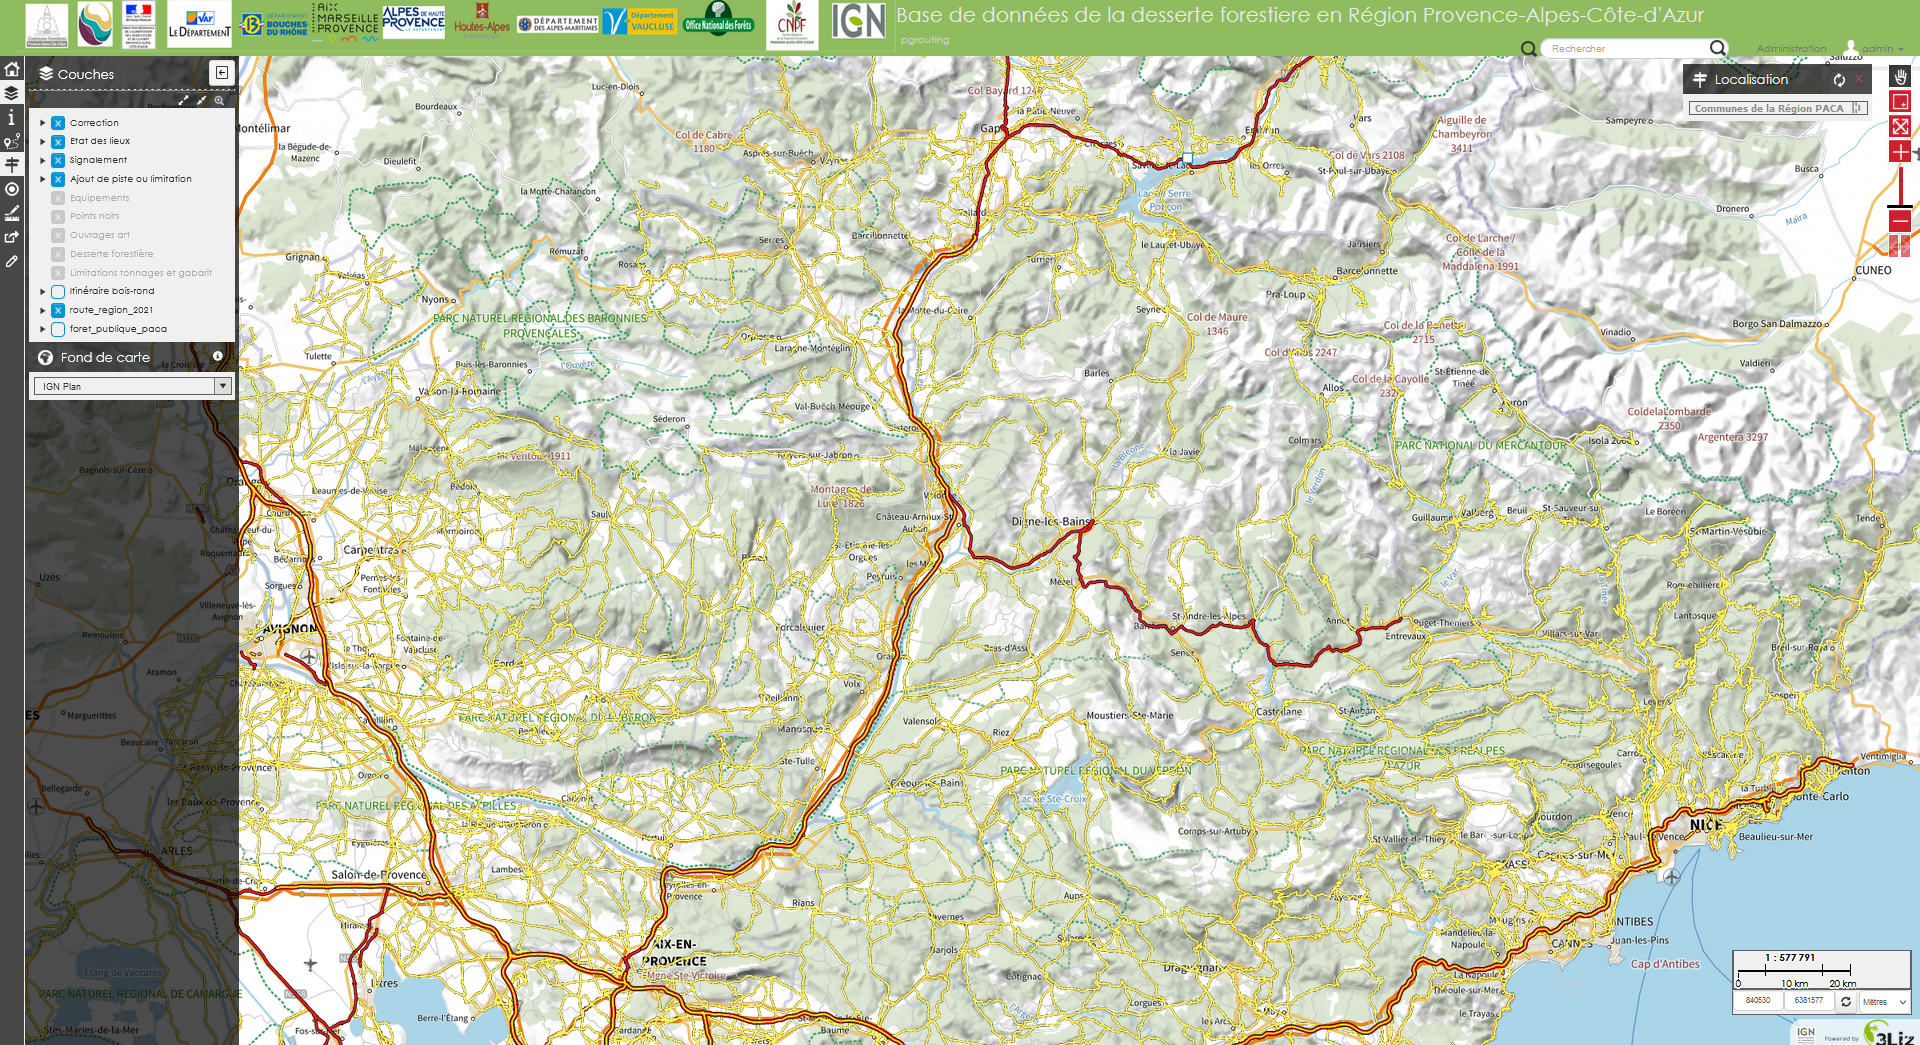1920x1045 pixels.
Task: Click the expand-all layers arrows icon
Action: click(183, 100)
